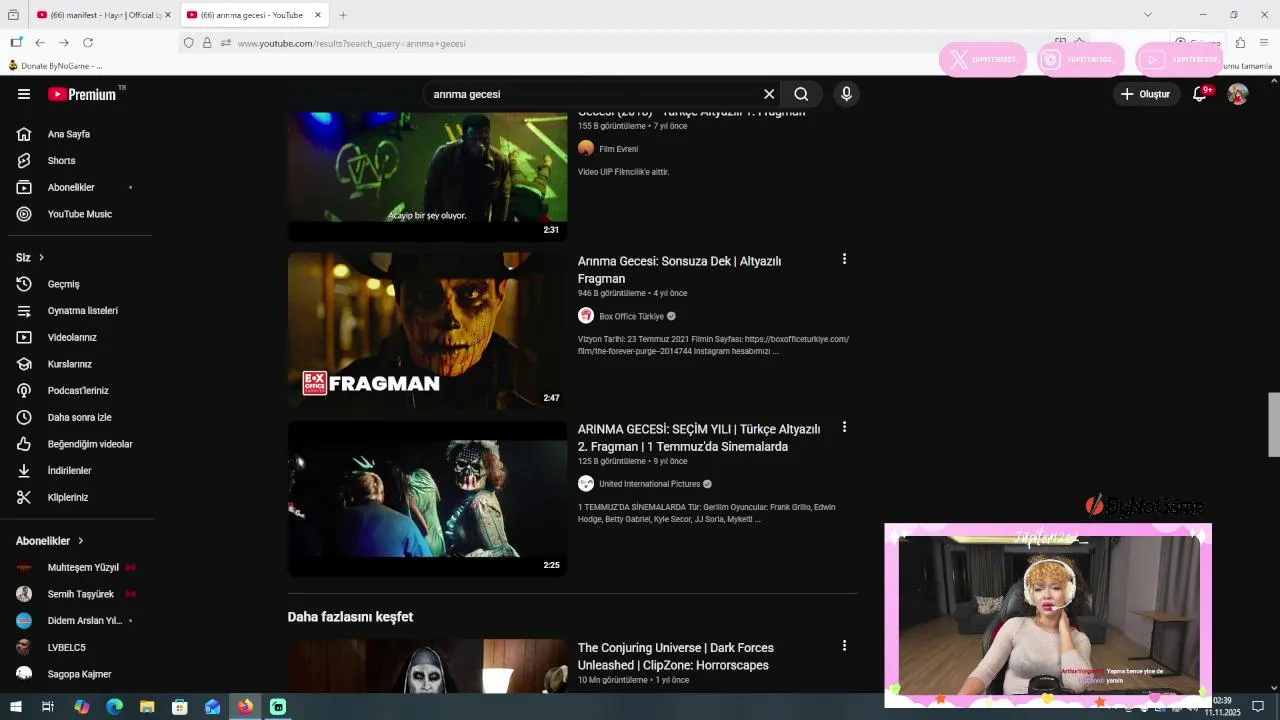Open the YouTube hamburger guide menu

(24, 94)
